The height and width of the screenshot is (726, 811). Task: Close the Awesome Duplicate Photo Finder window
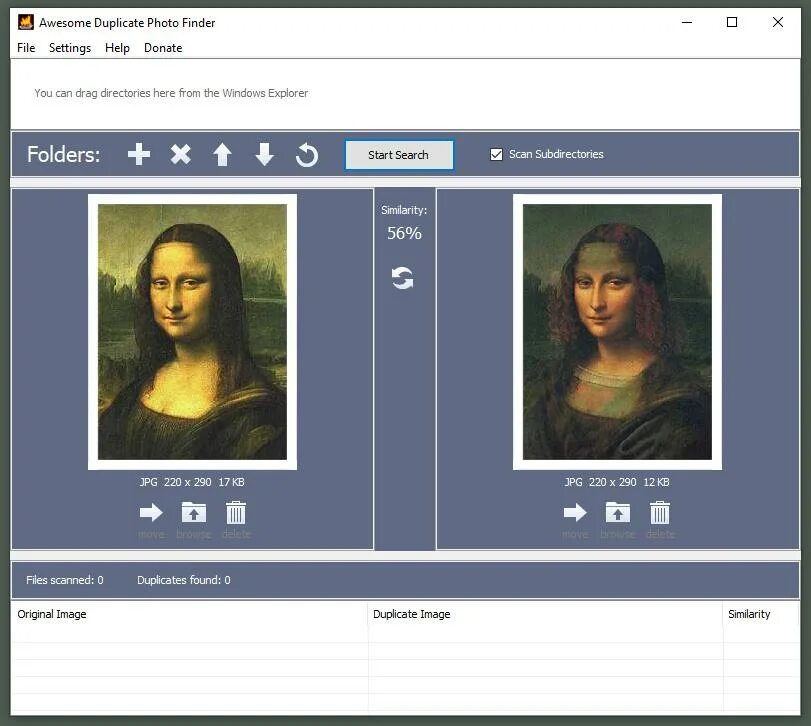tap(778, 22)
